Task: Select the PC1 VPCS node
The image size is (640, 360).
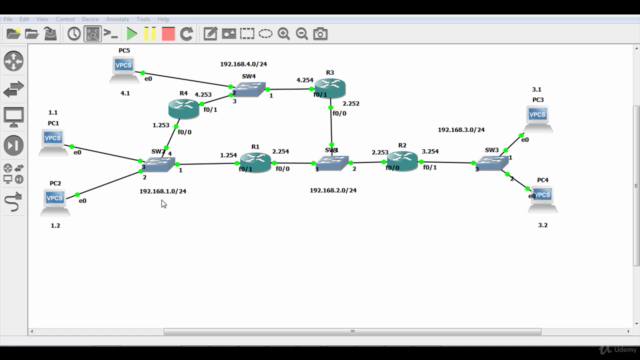Action: [53, 142]
